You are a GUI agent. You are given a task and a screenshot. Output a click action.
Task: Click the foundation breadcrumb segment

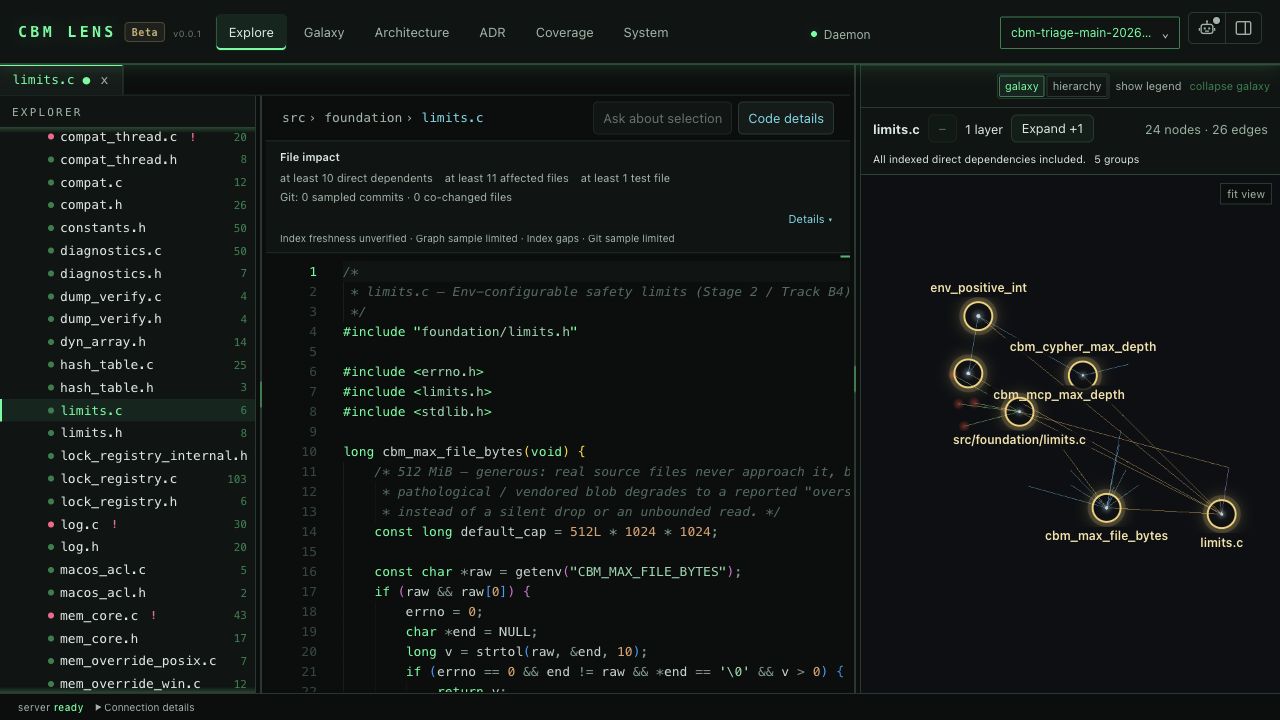tap(363, 118)
